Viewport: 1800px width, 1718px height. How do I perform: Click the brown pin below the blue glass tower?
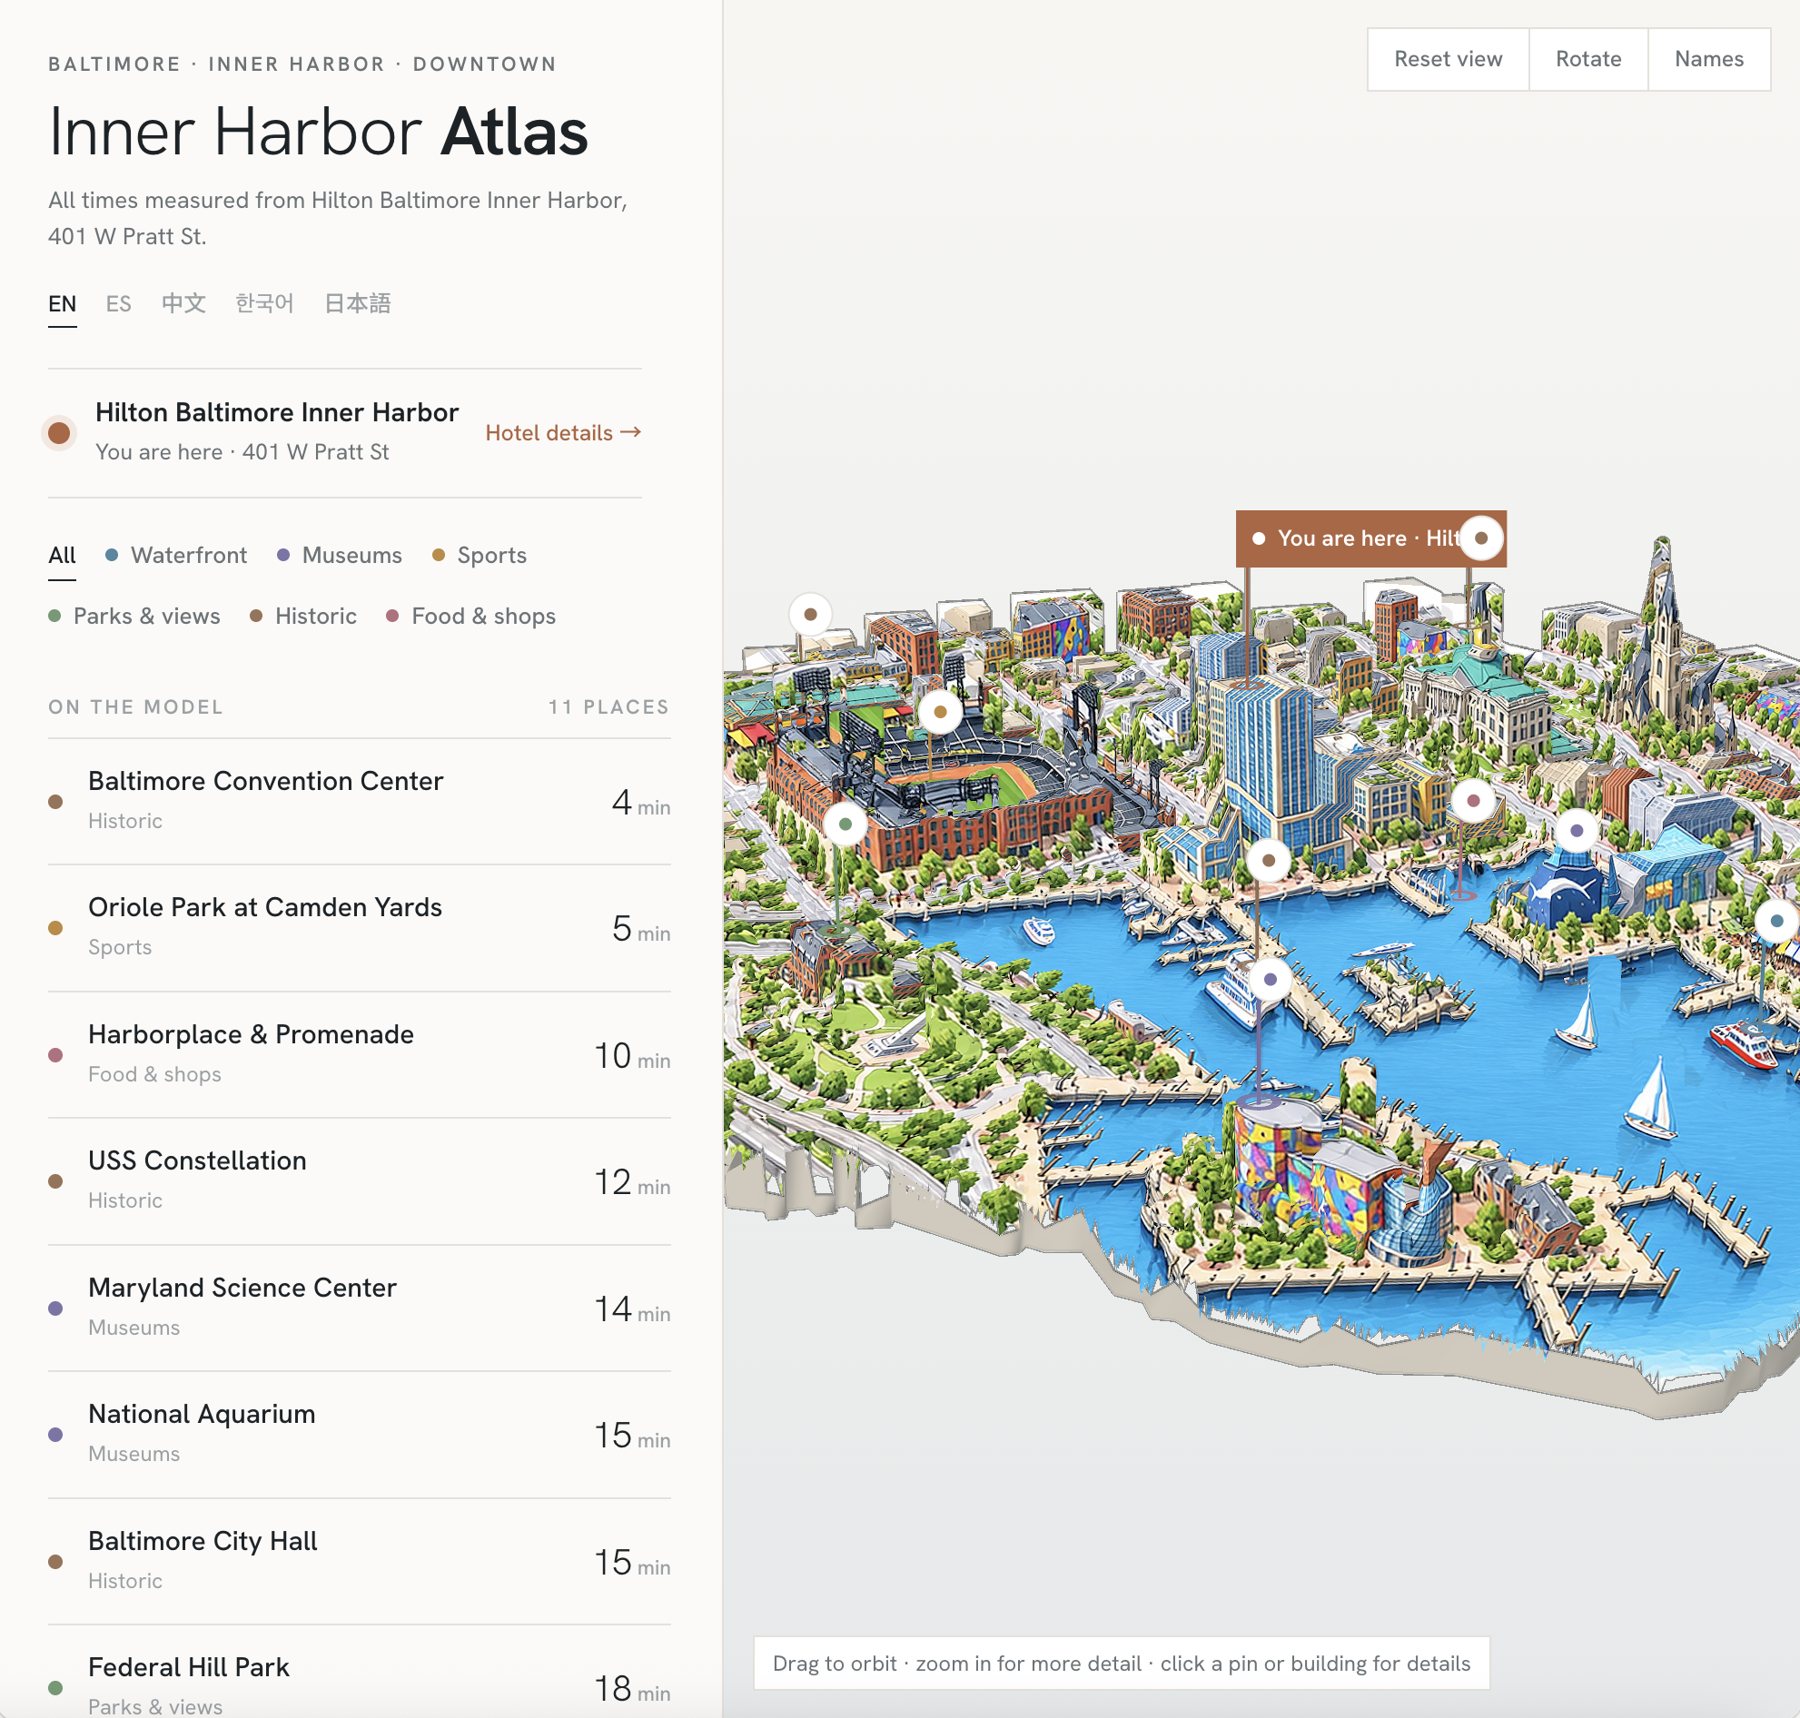pos(1268,860)
